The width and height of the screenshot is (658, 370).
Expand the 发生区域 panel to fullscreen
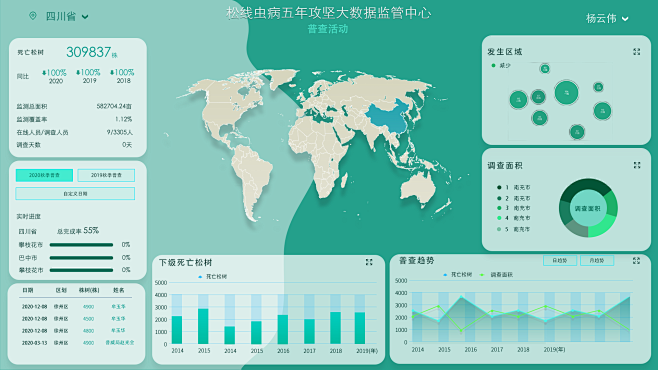pos(637,52)
